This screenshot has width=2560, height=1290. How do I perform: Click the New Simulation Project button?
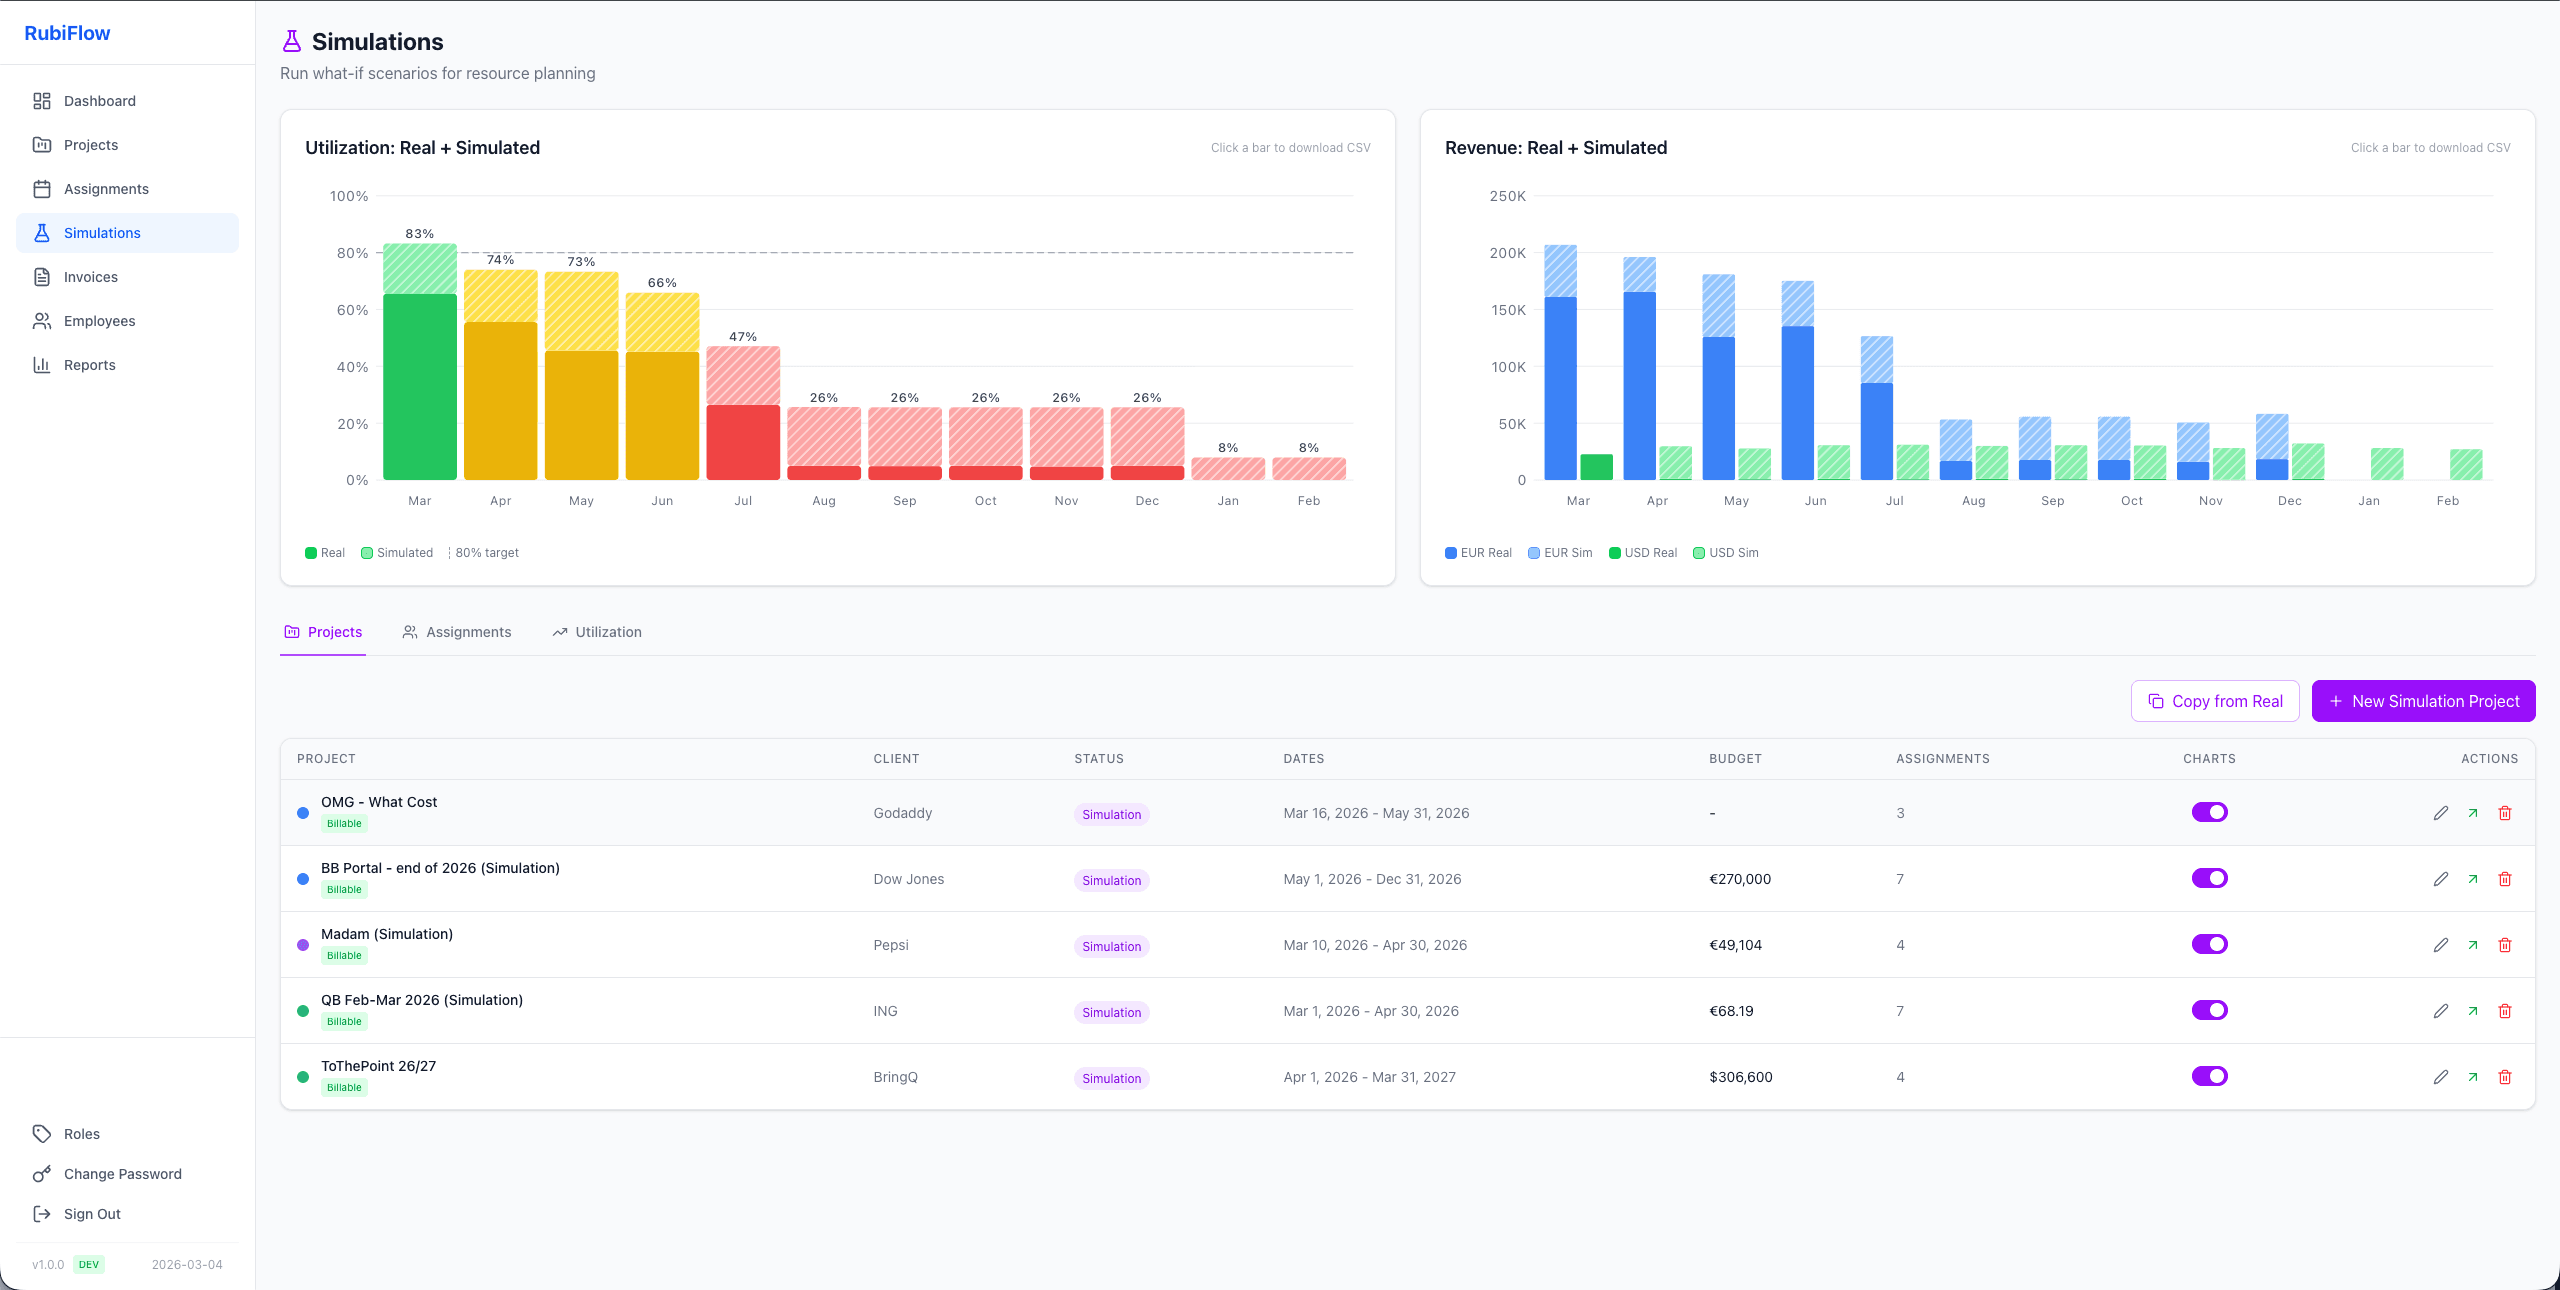2423,701
